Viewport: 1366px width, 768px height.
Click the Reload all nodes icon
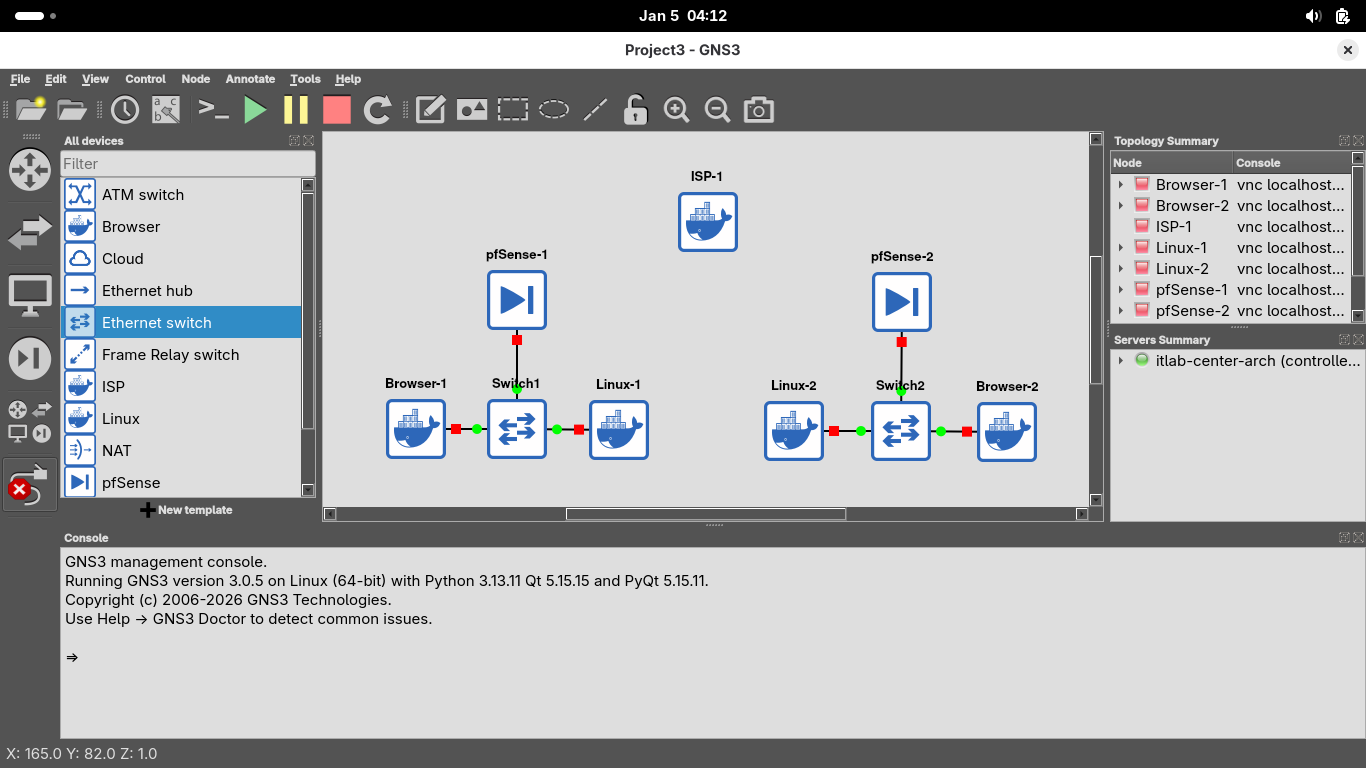tap(377, 110)
